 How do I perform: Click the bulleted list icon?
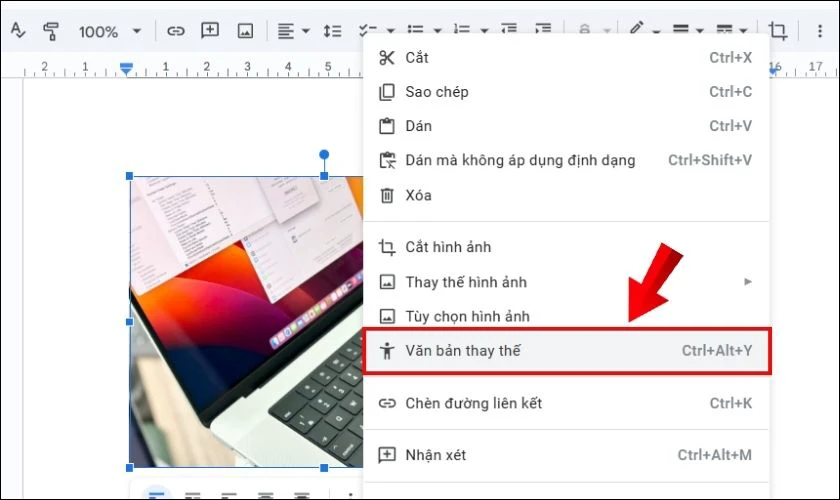pyautogui.click(x=415, y=29)
